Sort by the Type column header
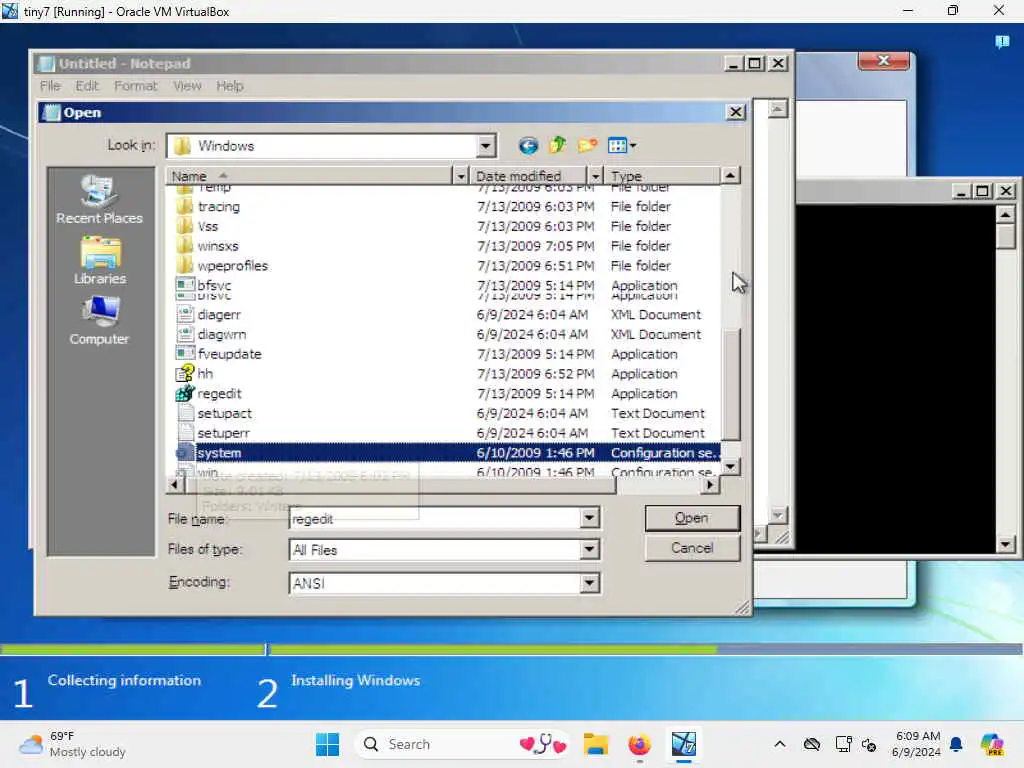 point(662,176)
